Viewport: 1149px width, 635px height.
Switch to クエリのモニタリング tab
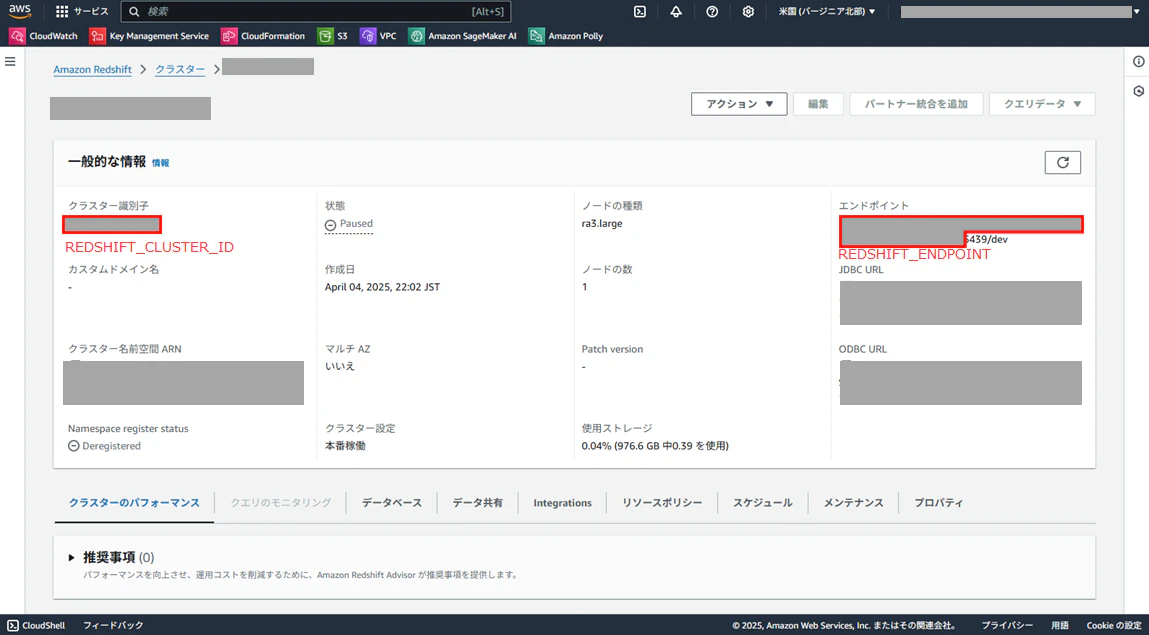point(281,503)
